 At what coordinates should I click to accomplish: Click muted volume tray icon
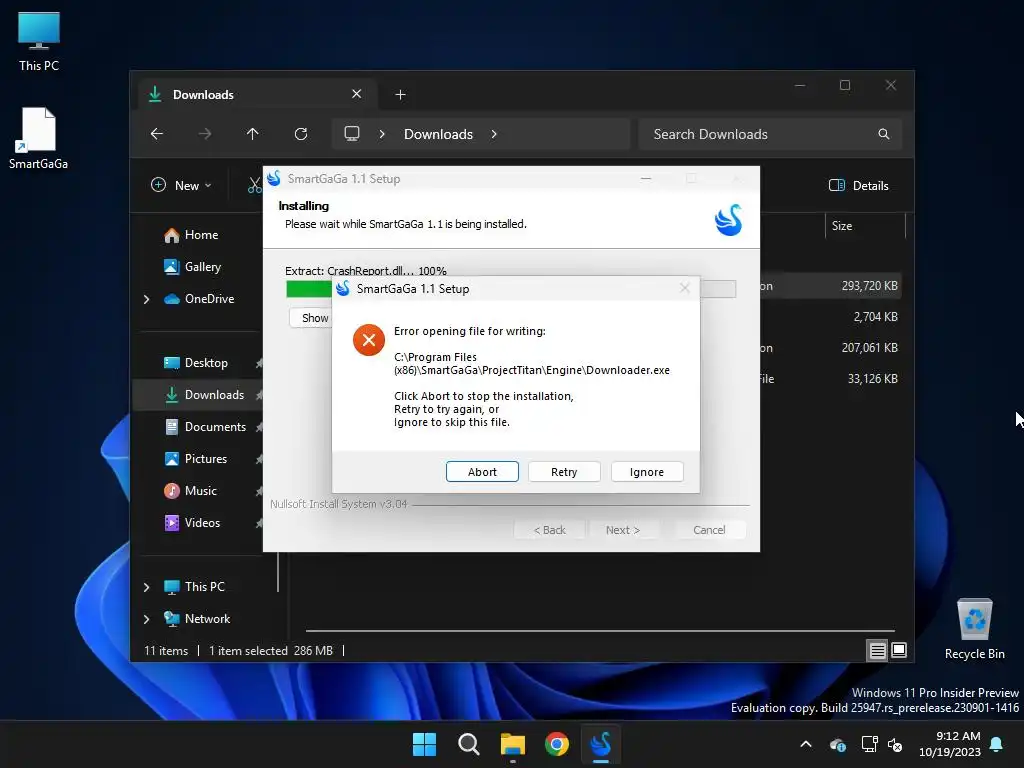[895, 744]
